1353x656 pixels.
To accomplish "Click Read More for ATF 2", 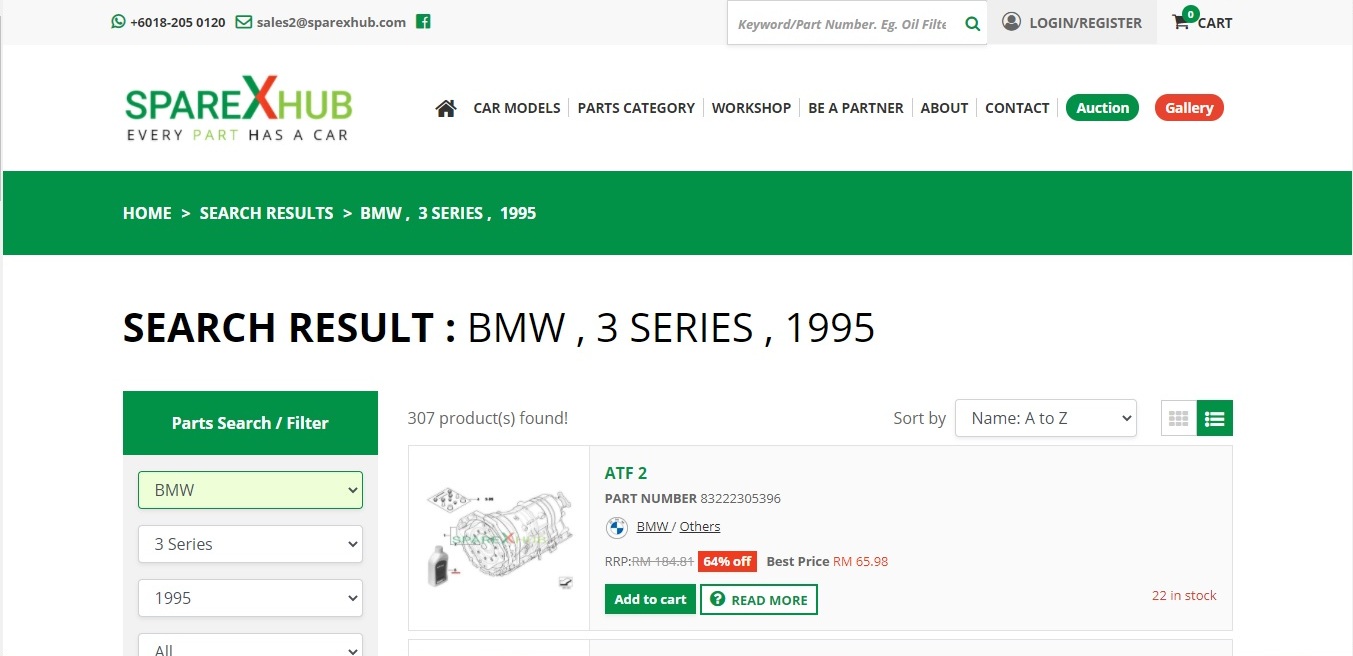I will [759, 600].
